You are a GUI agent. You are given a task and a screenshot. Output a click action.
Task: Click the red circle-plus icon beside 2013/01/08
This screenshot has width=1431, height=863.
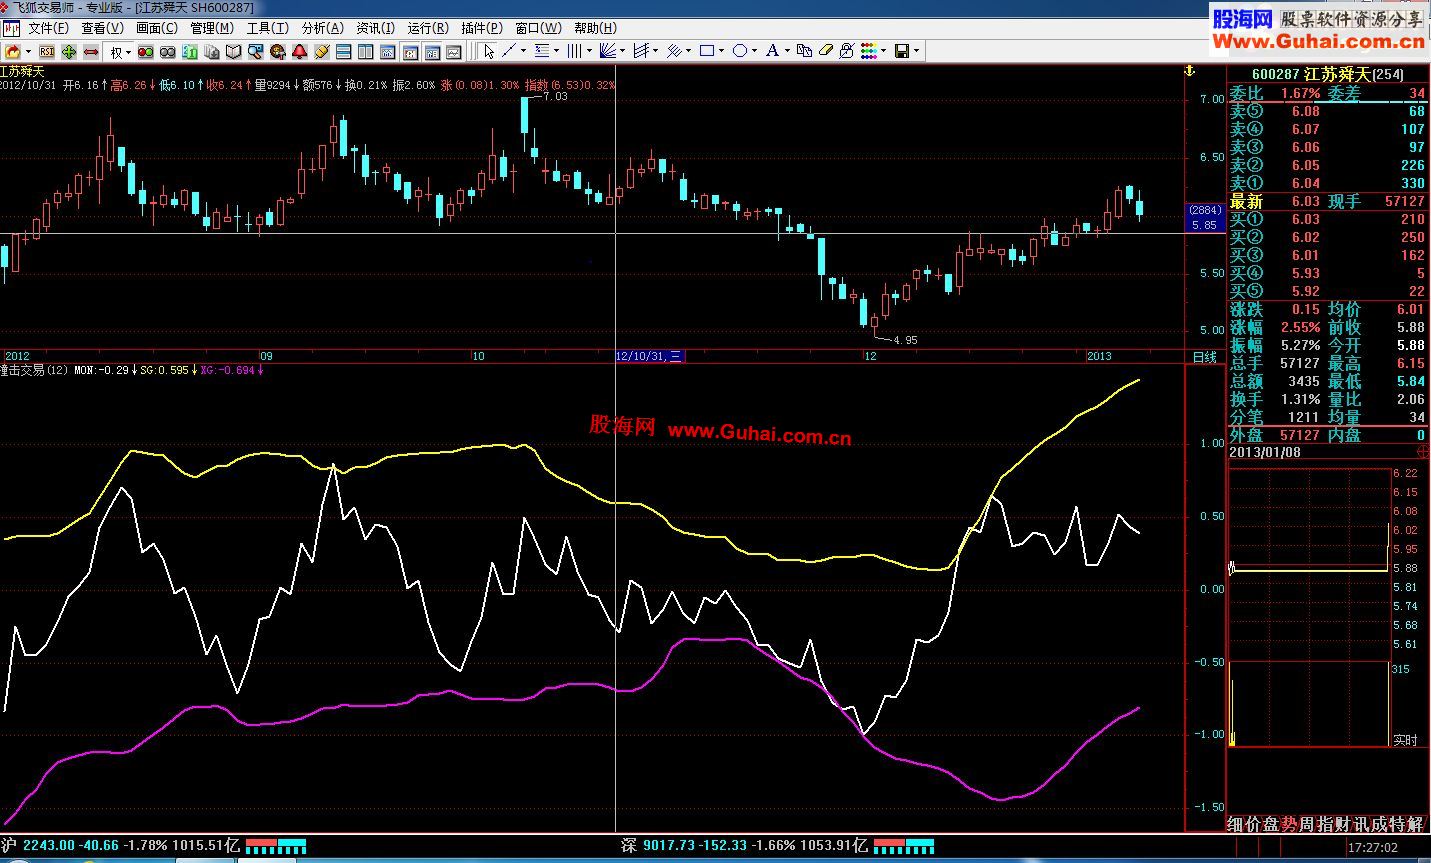pyautogui.click(x=1423, y=452)
